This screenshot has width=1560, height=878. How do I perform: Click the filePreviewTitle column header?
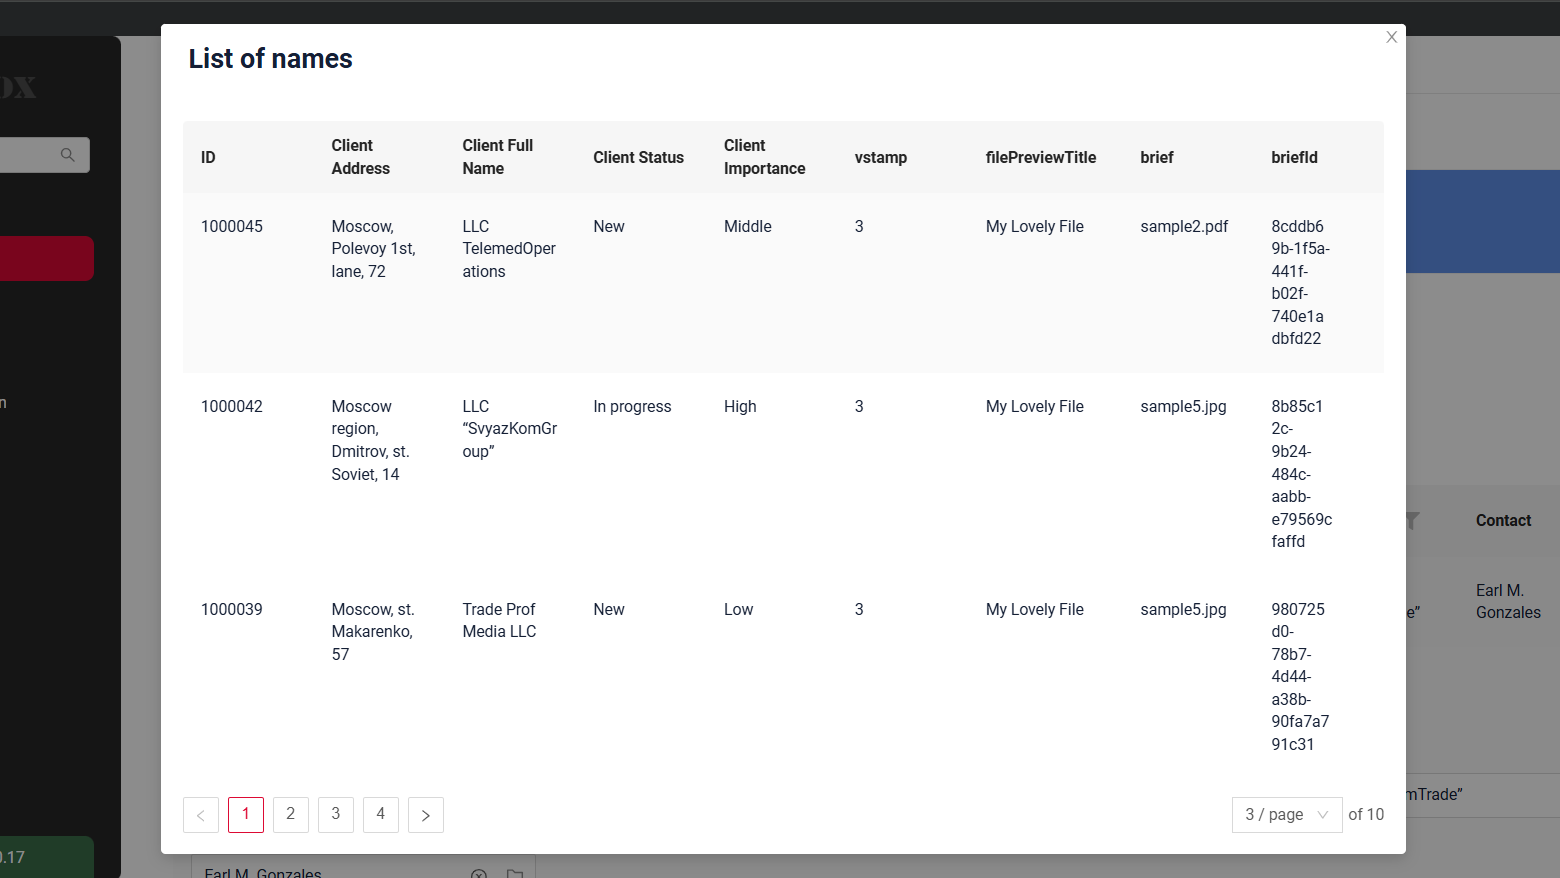(1040, 157)
